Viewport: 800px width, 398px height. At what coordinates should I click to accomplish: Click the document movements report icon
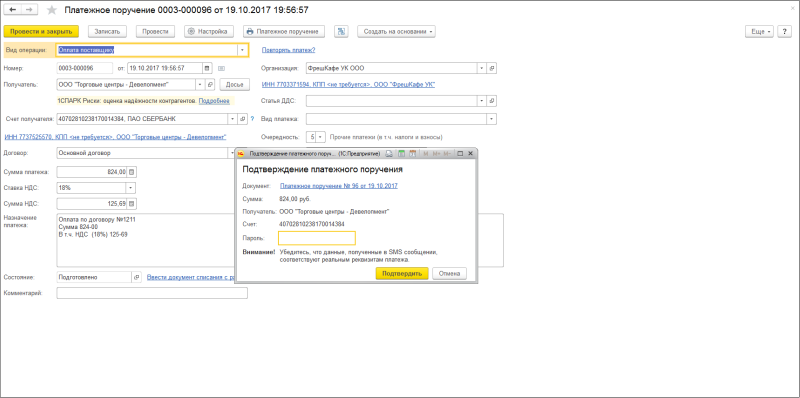click(341, 32)
